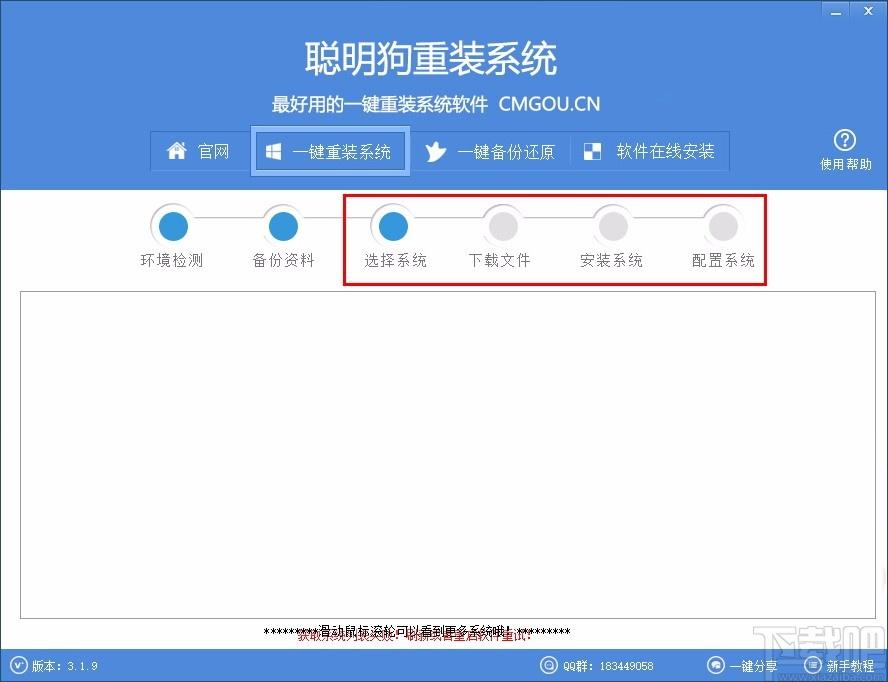The image size is (888, 682).
Task: Open 使用帮助 question mark icon
Action: pos(844,140)
